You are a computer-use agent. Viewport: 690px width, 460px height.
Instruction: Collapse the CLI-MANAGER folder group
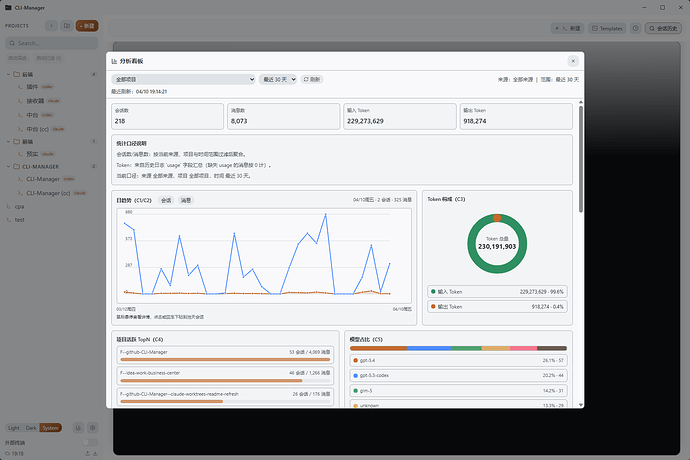tap(8, 166)
